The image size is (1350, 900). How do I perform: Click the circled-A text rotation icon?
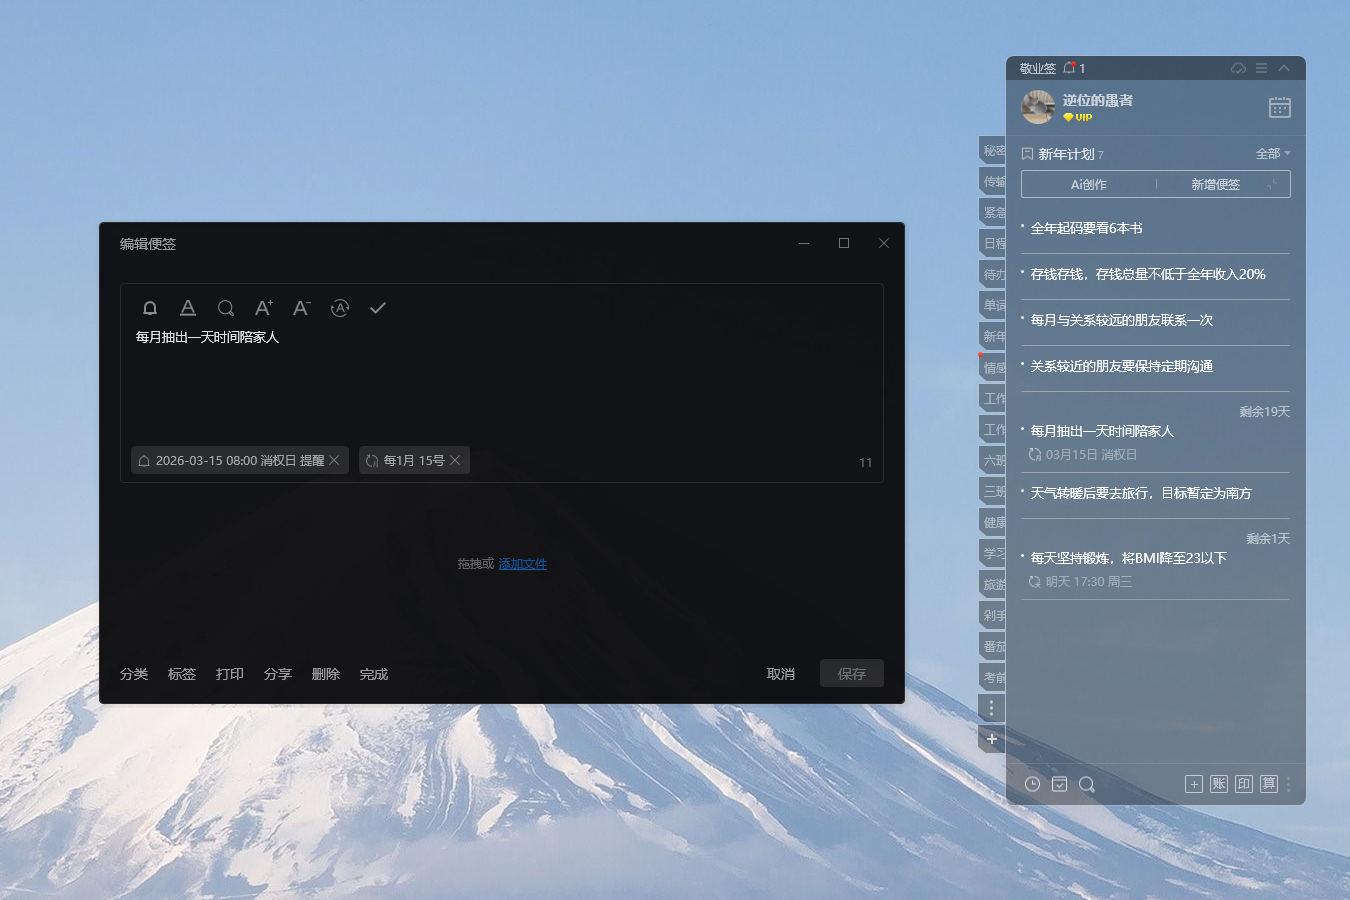tap(339, 308)
